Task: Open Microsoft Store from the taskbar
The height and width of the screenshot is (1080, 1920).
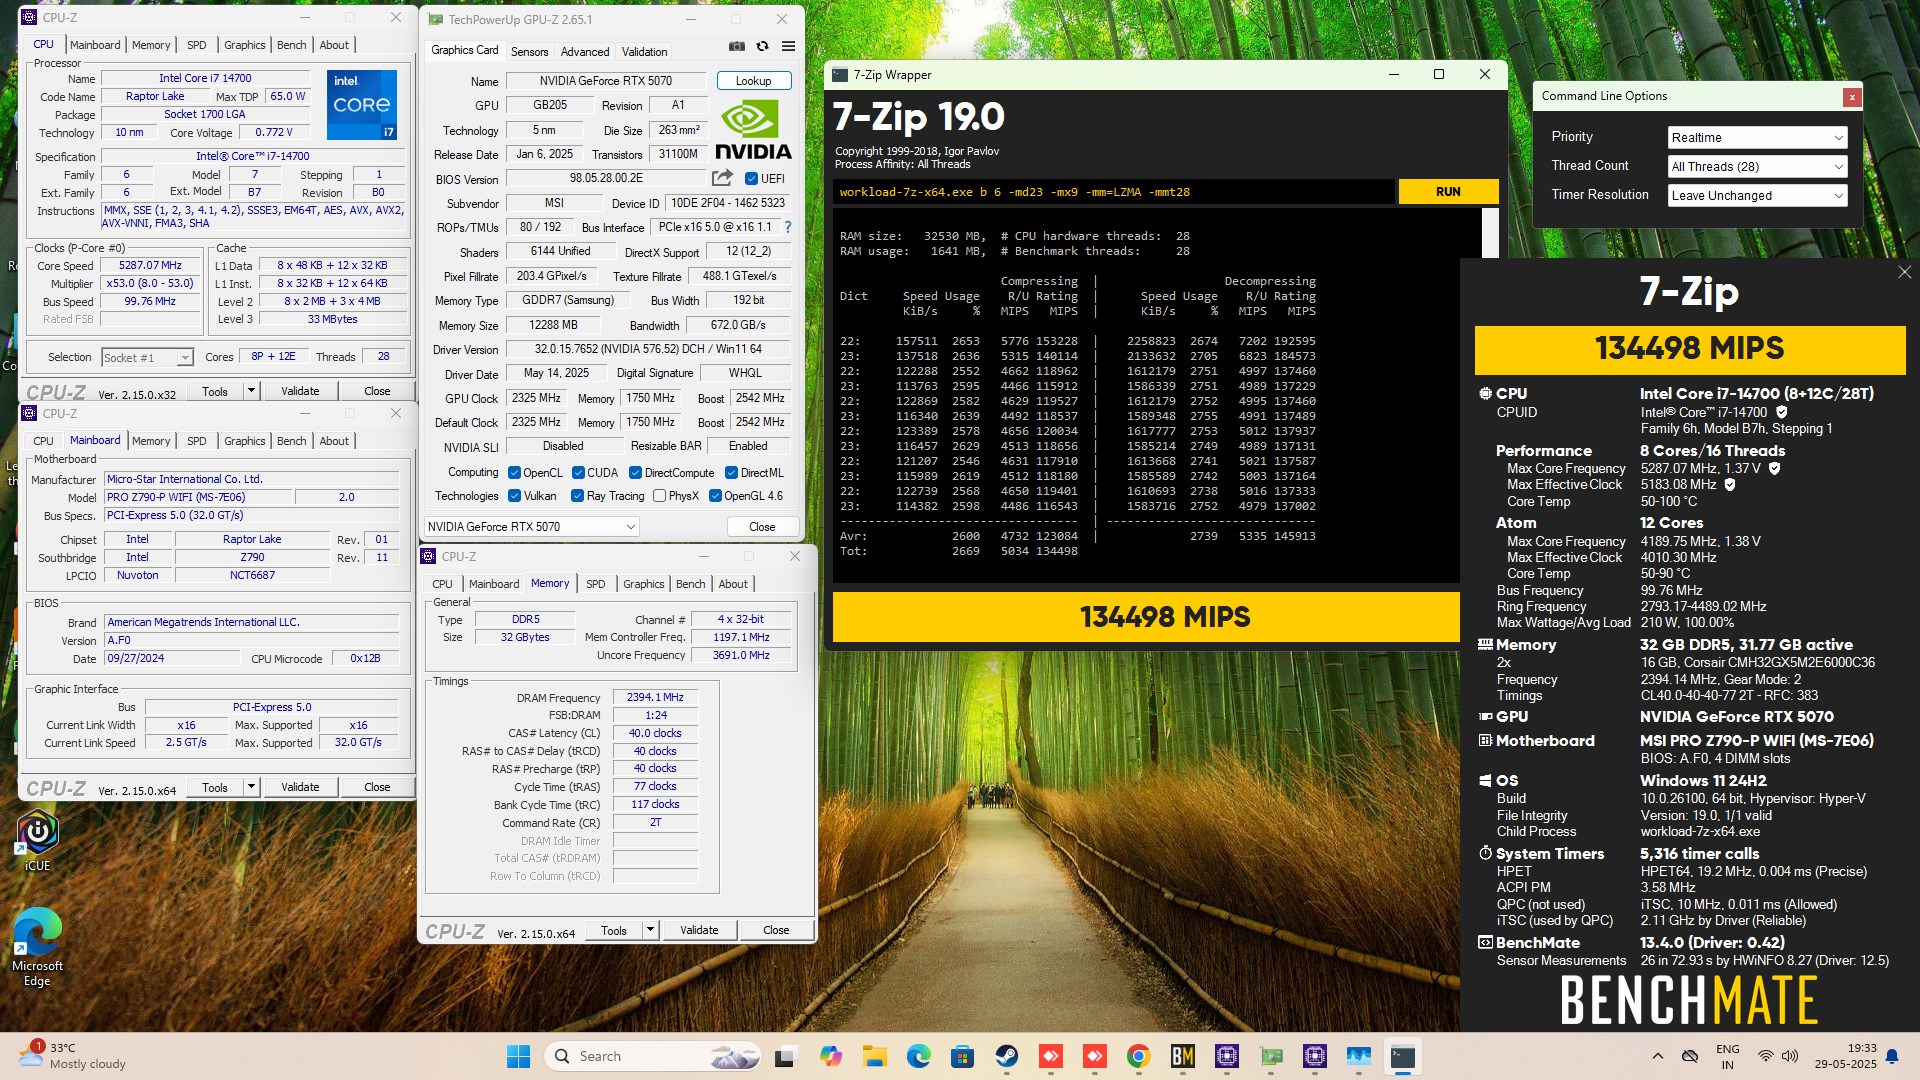Action: point(962,1056)
